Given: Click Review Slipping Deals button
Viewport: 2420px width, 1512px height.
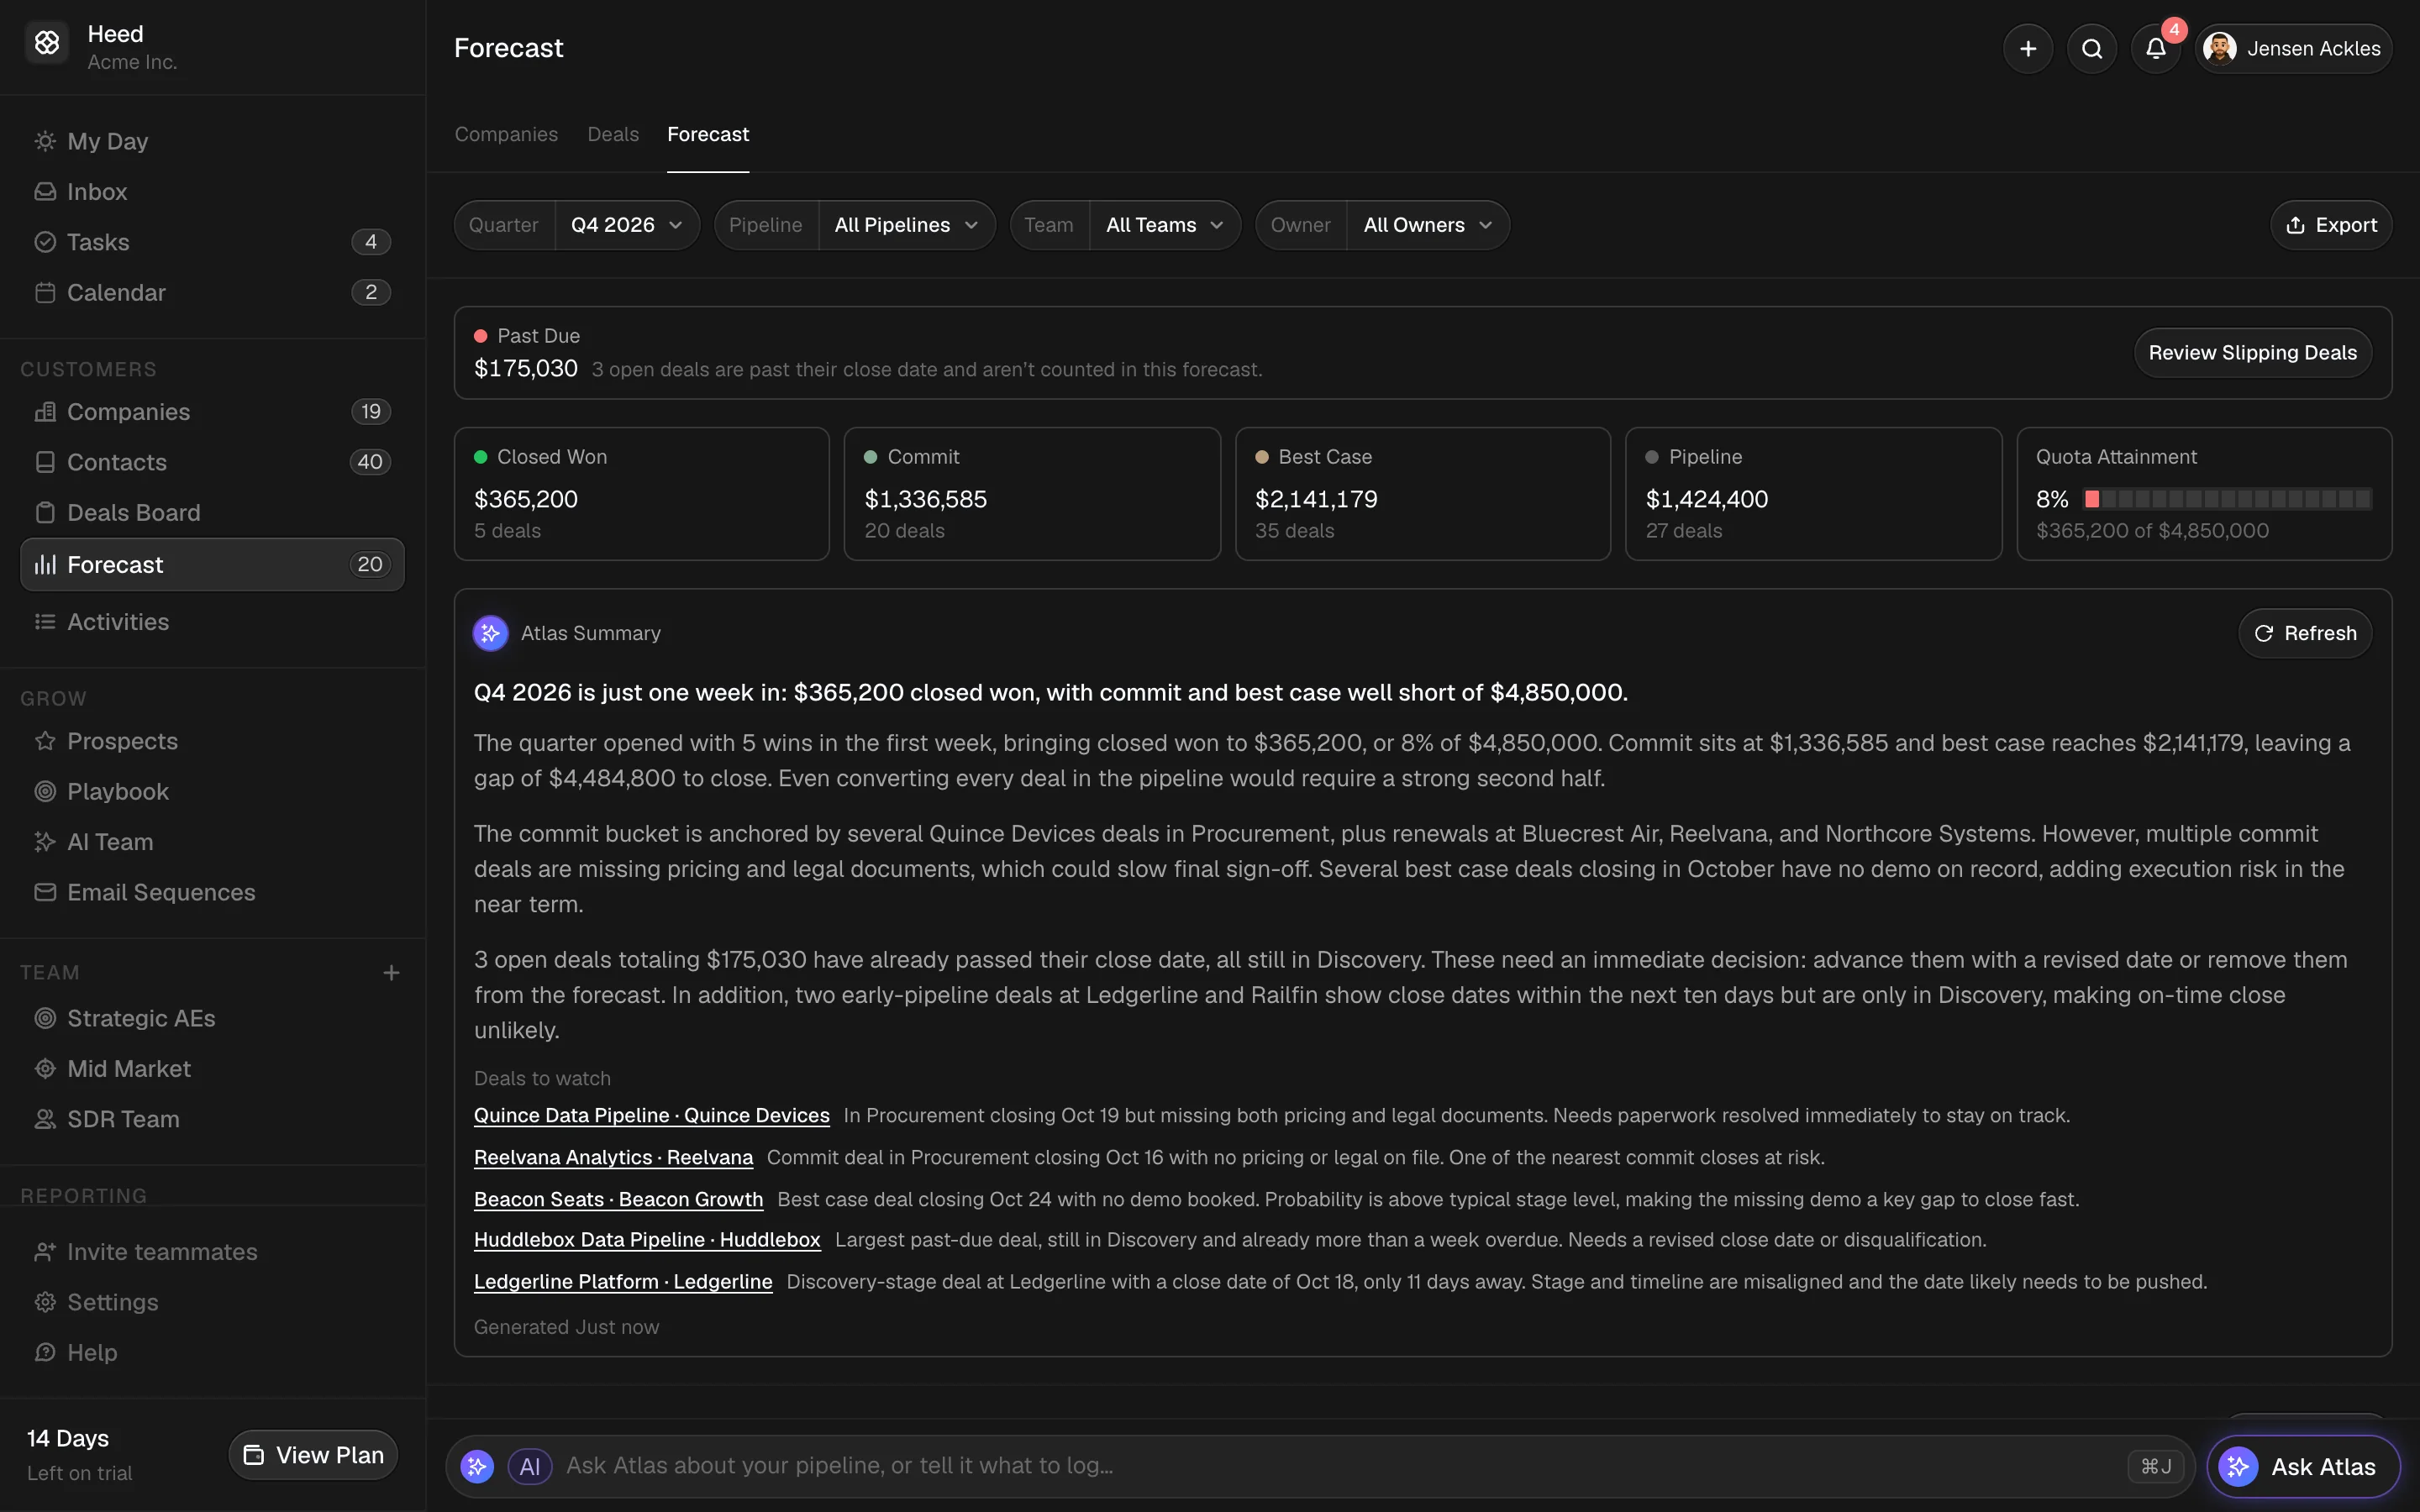Looking at the screenshot, I should (x=2252, y=353).
